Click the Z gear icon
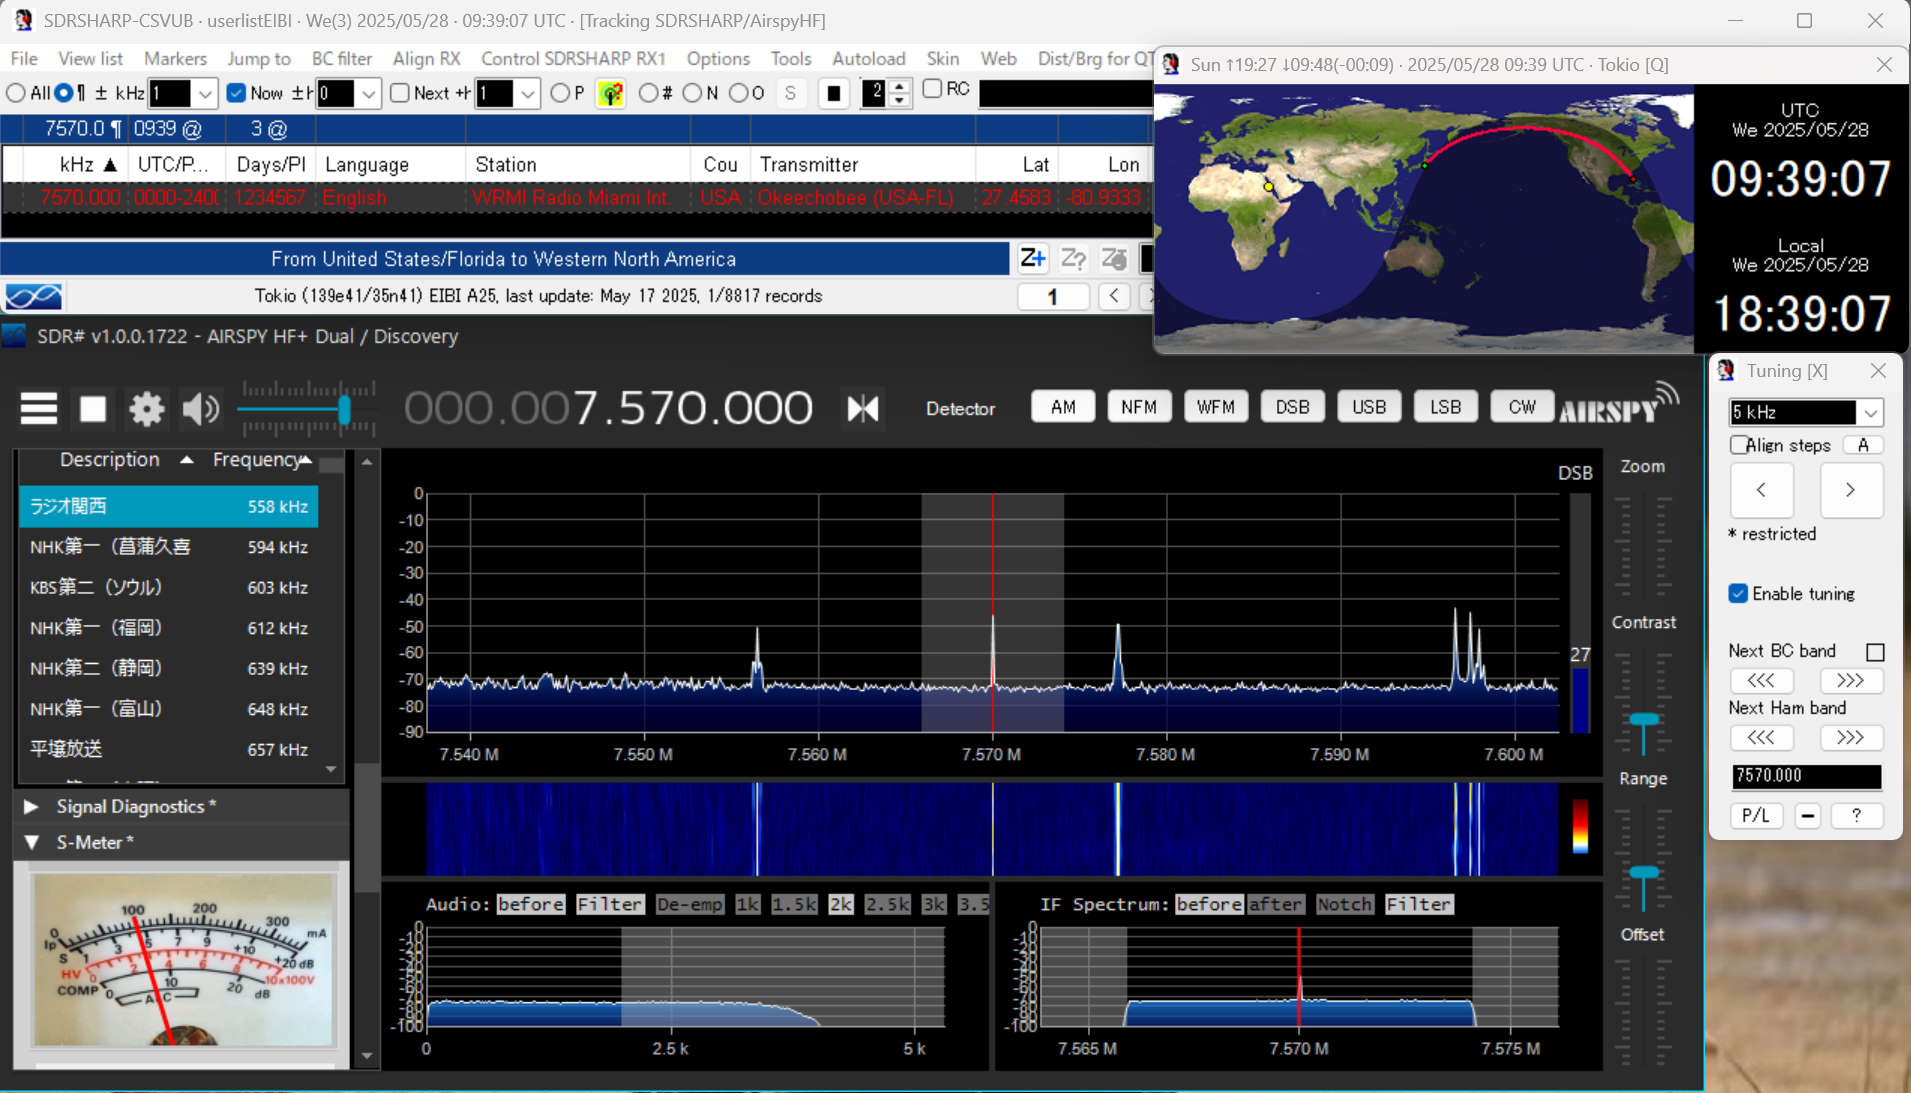 point(1114,259)
